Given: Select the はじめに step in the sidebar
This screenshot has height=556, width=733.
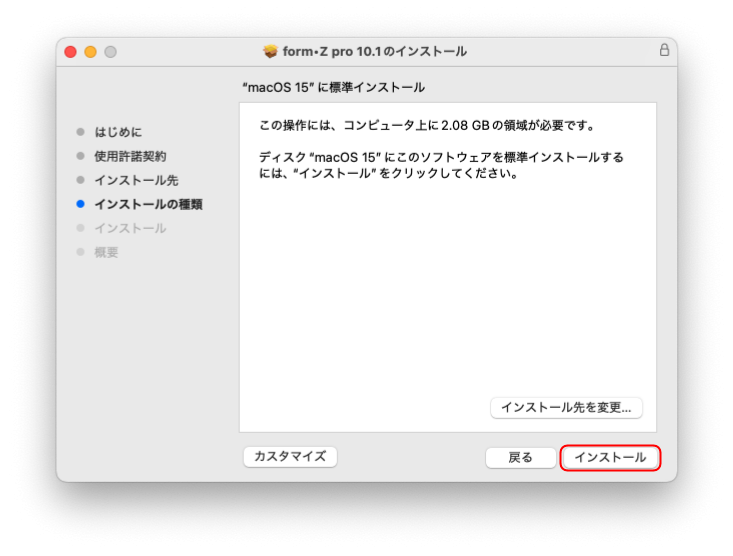Looking at the screenshot, I should [x=118, y=132].
